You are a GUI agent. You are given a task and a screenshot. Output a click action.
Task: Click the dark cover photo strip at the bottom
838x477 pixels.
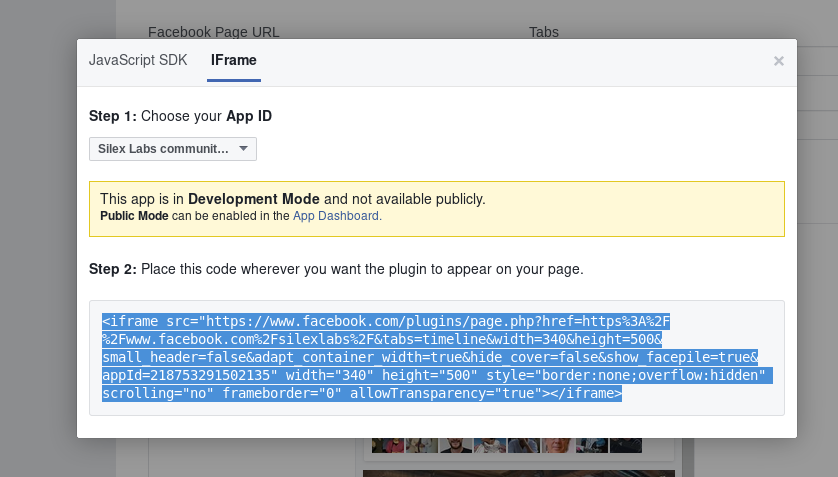[519, 474]
